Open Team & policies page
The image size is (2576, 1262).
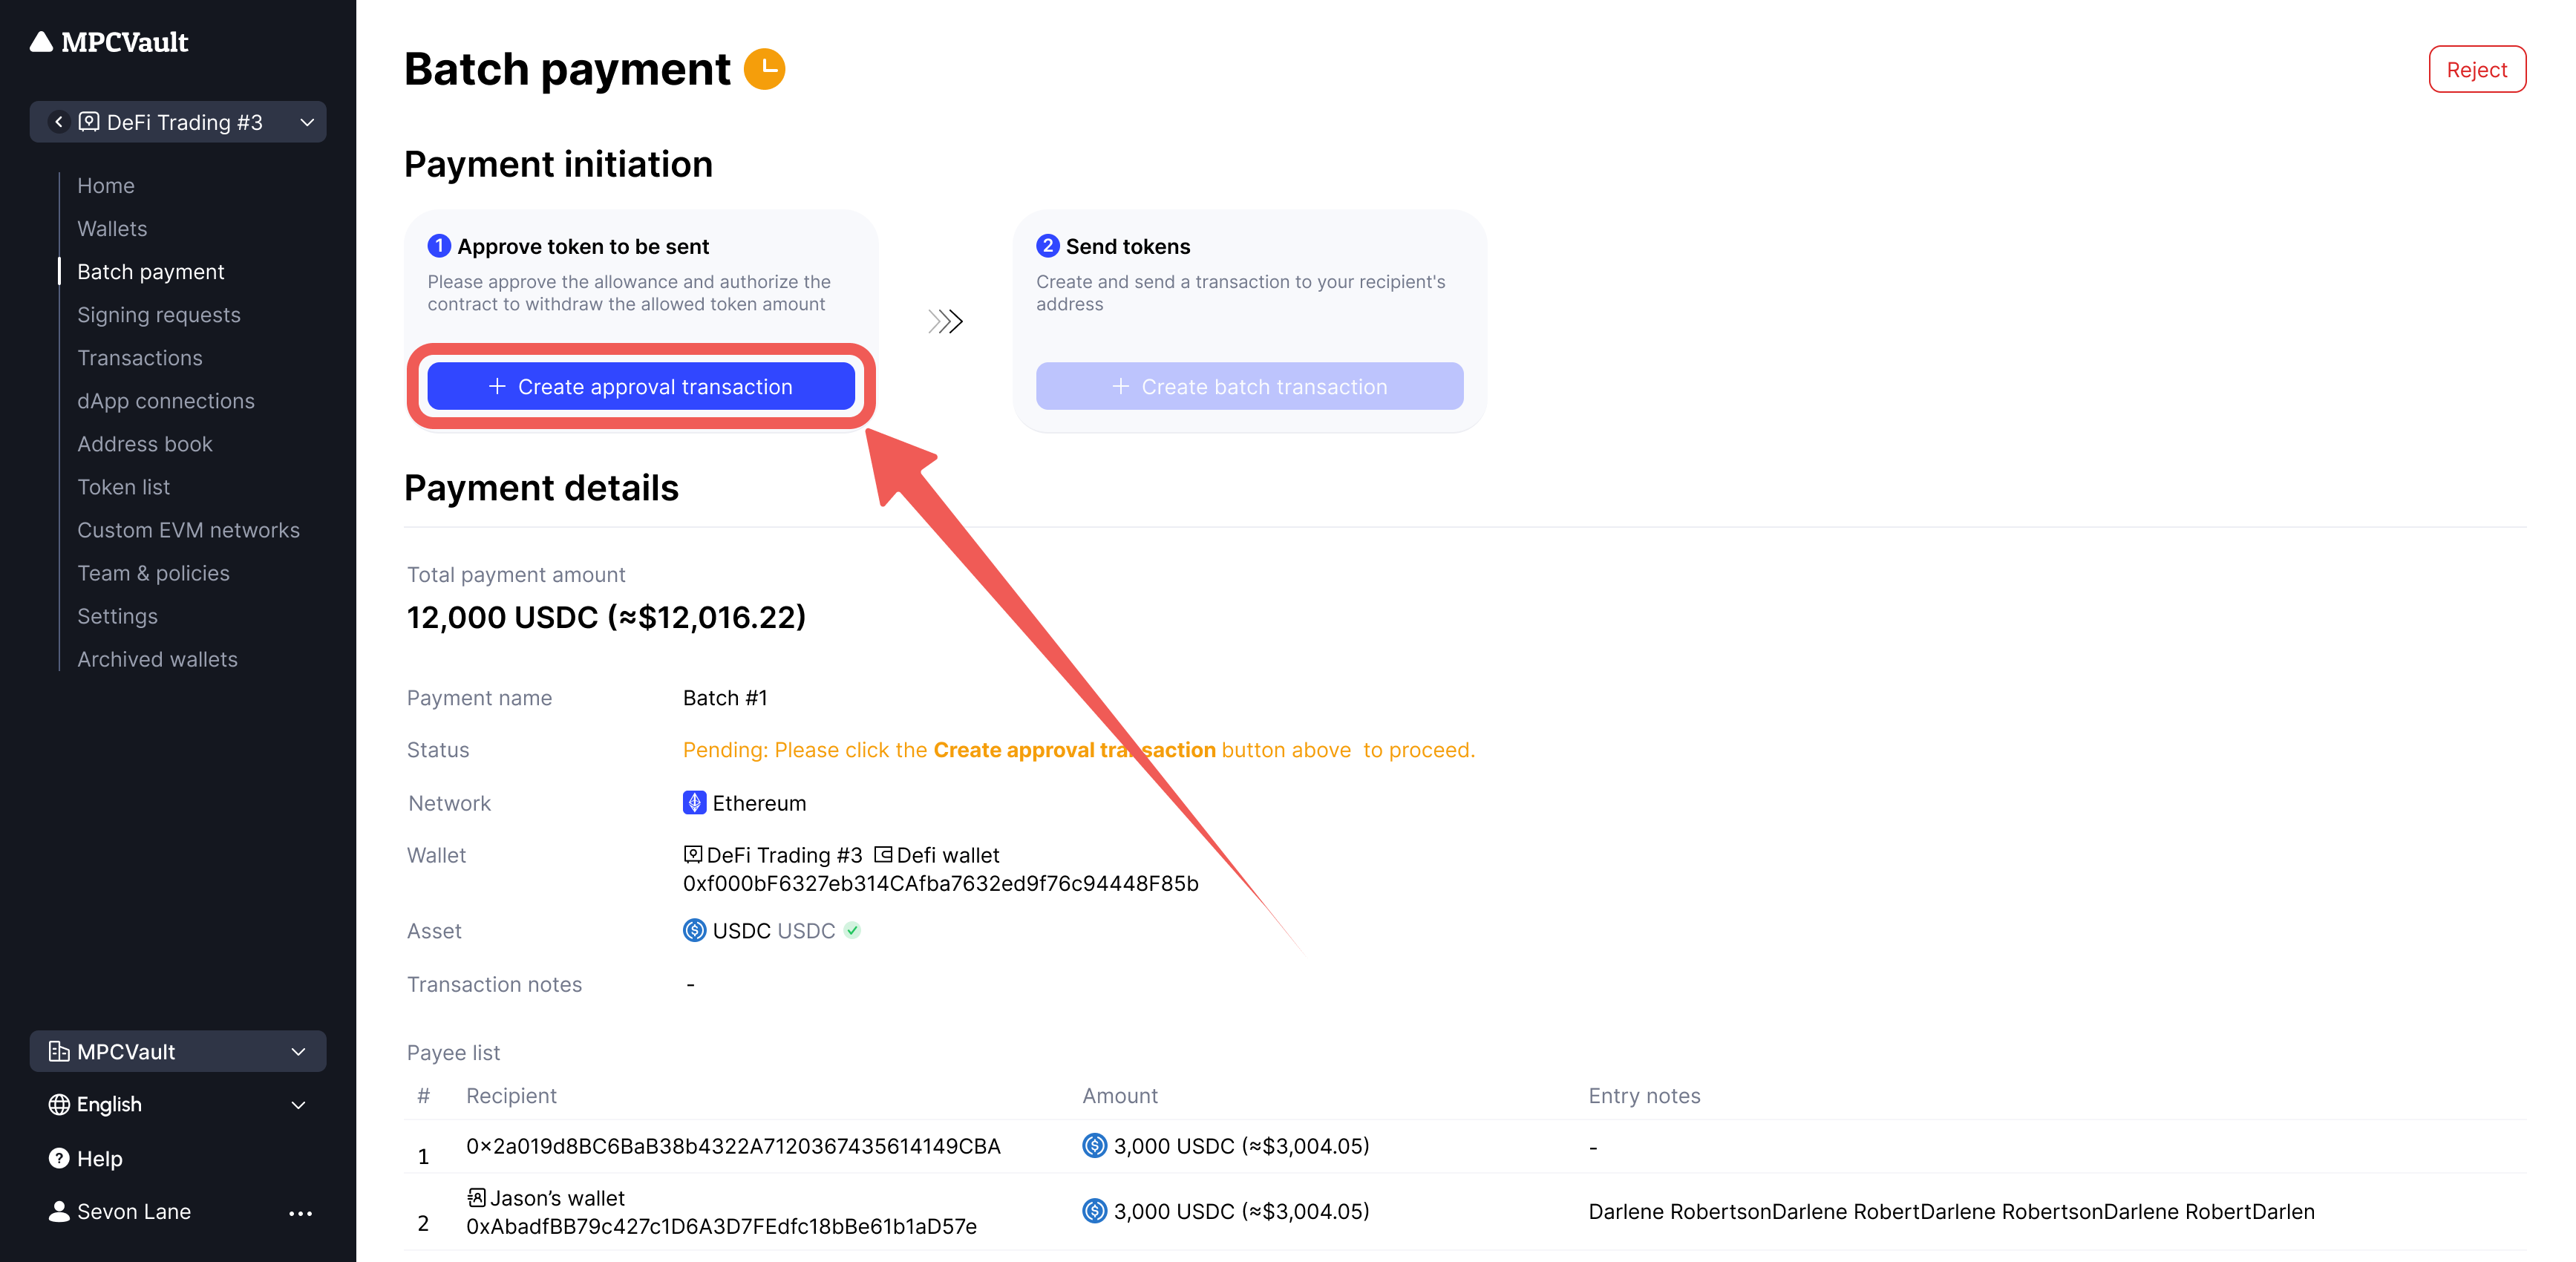click(x=153, y=573)
